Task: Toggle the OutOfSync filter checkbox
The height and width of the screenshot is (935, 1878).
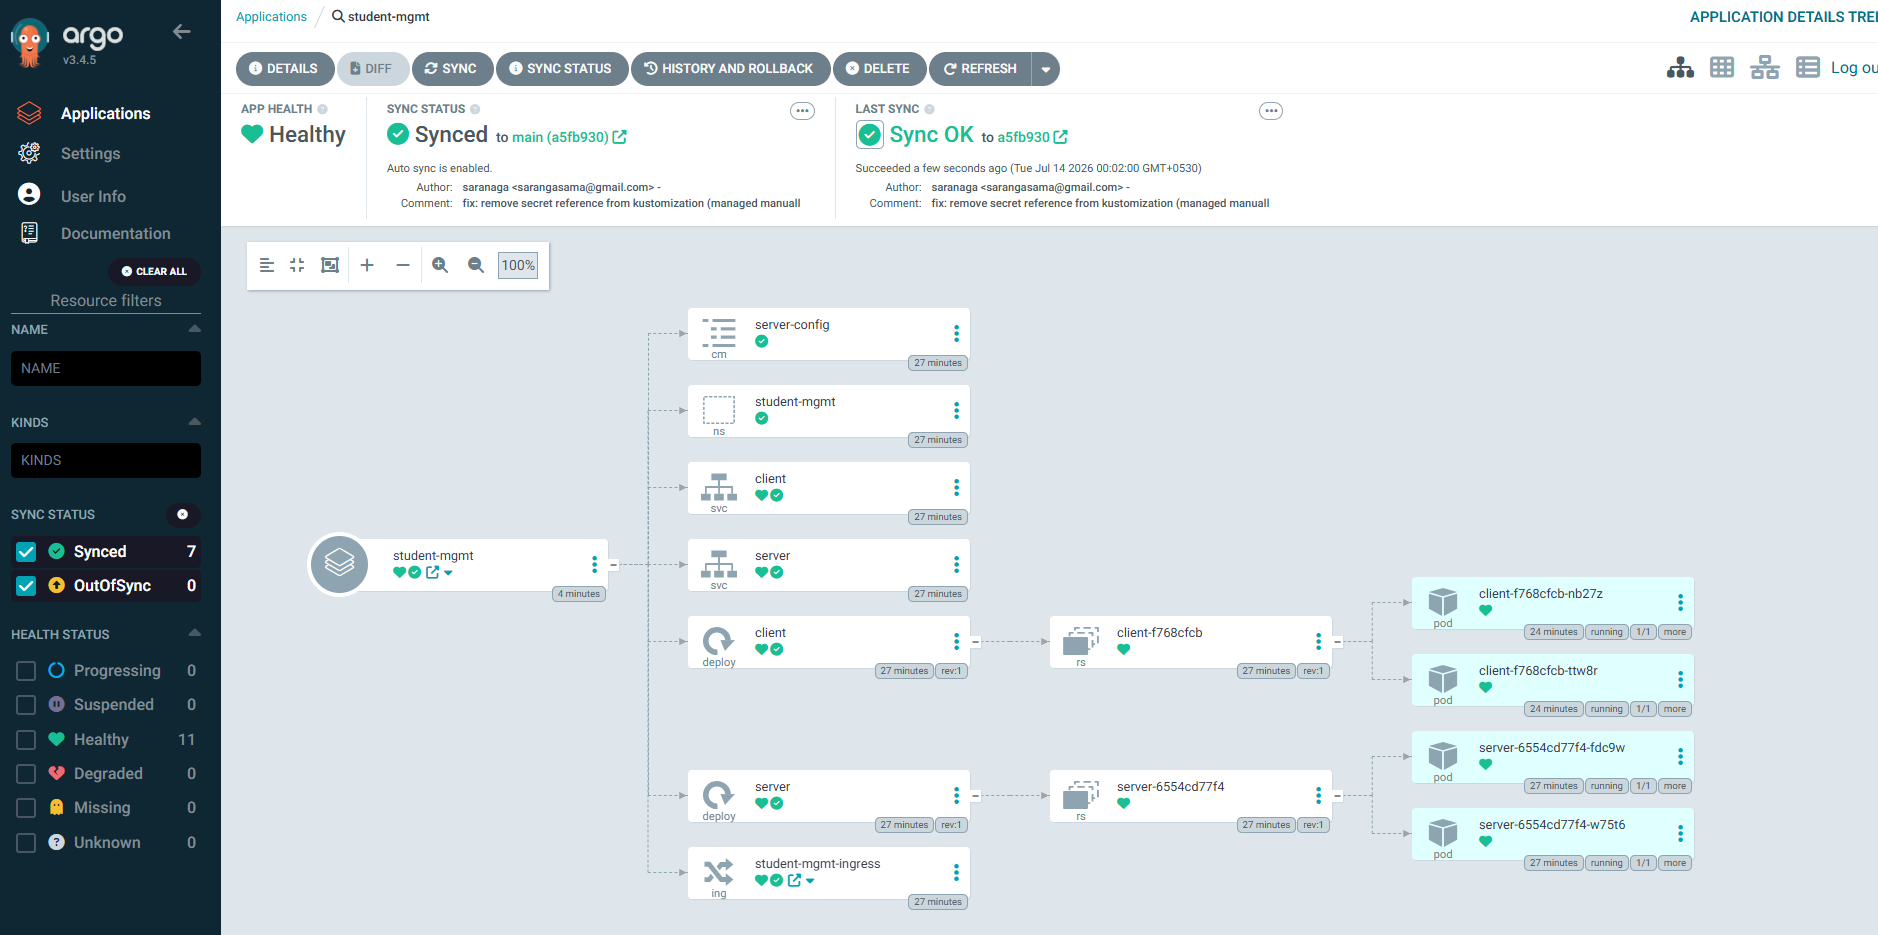Action: click(x=27, y=586)
